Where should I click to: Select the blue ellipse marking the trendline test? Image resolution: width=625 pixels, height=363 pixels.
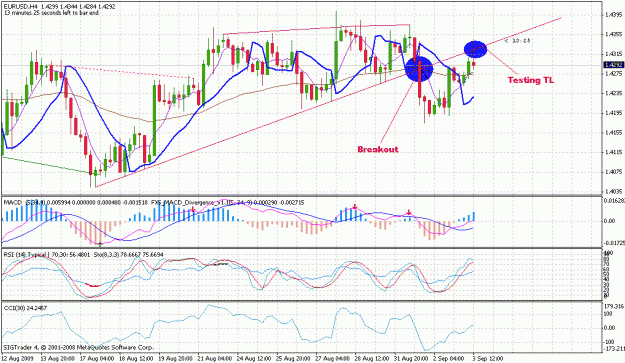(x=475, y=49)
